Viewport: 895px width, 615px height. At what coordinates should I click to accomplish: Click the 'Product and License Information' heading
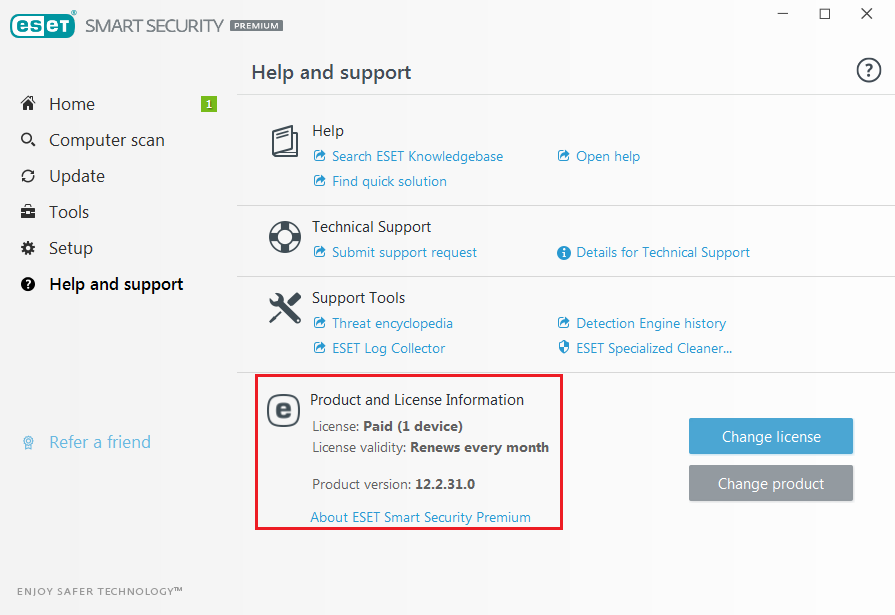(x=417, y=400)
